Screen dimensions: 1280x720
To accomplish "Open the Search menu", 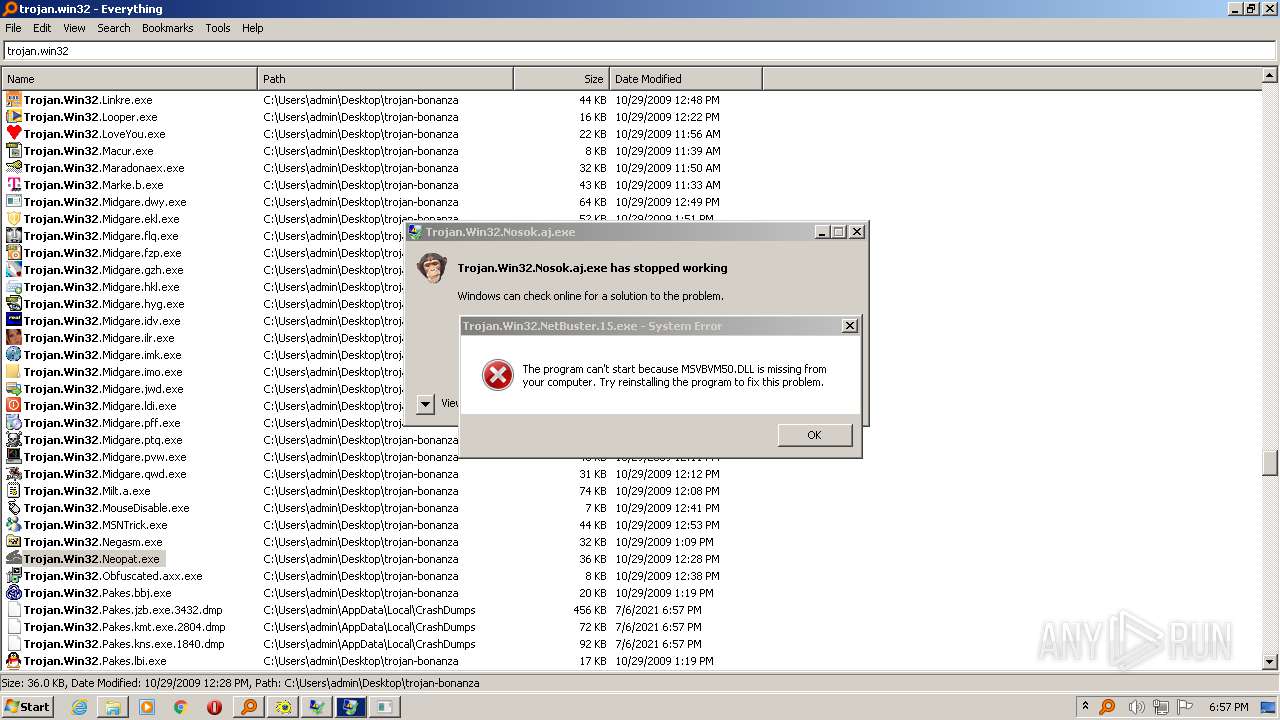I will 114,28.
